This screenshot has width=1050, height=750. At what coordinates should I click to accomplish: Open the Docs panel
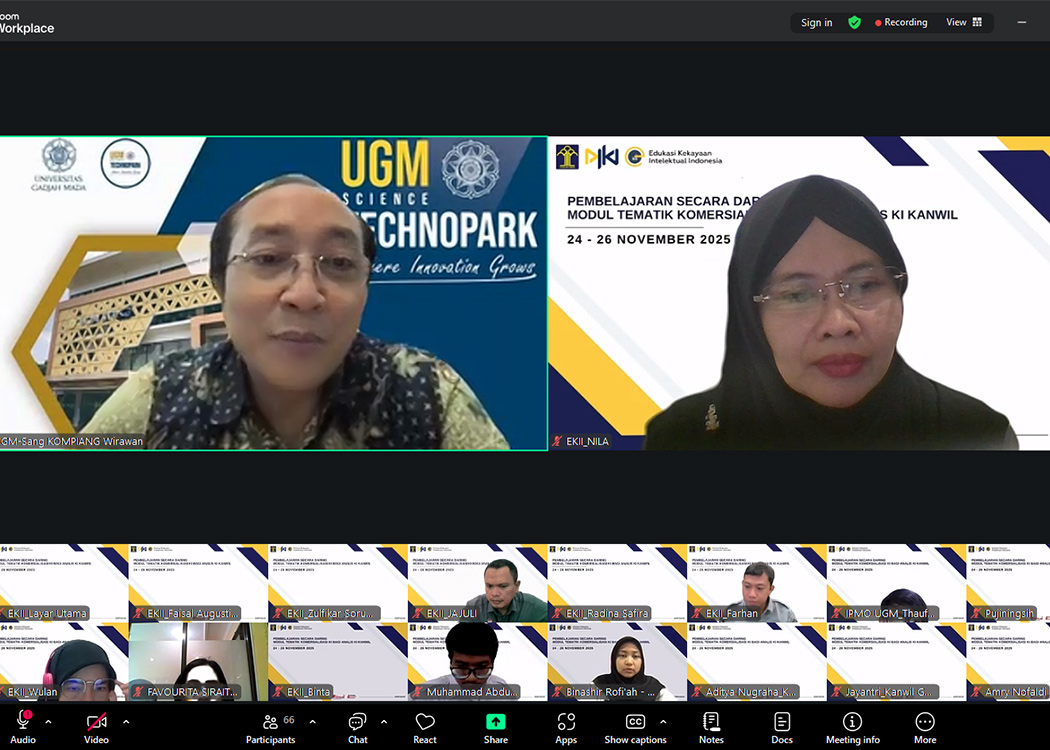782,727
